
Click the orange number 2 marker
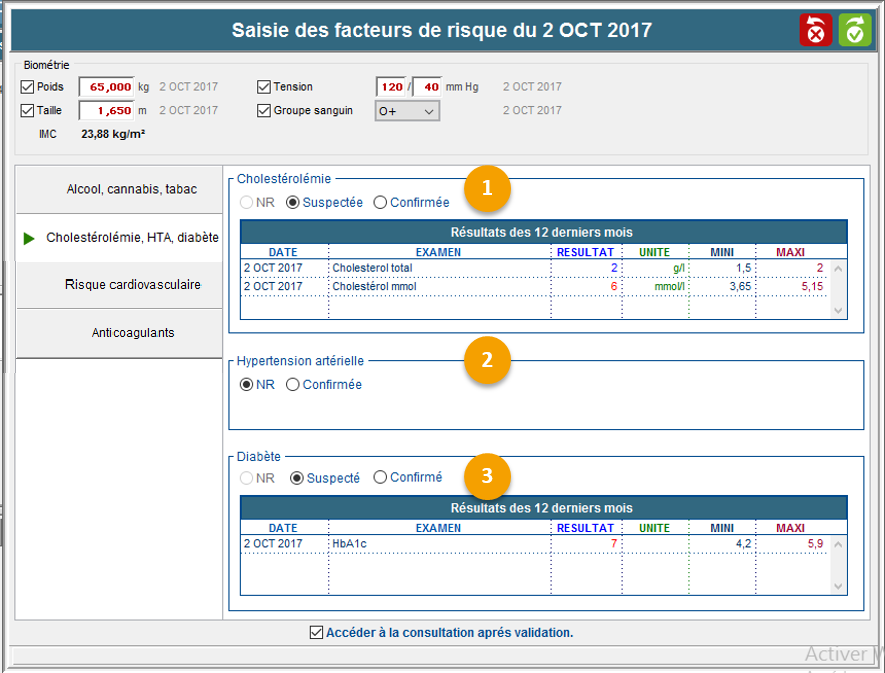487,360
